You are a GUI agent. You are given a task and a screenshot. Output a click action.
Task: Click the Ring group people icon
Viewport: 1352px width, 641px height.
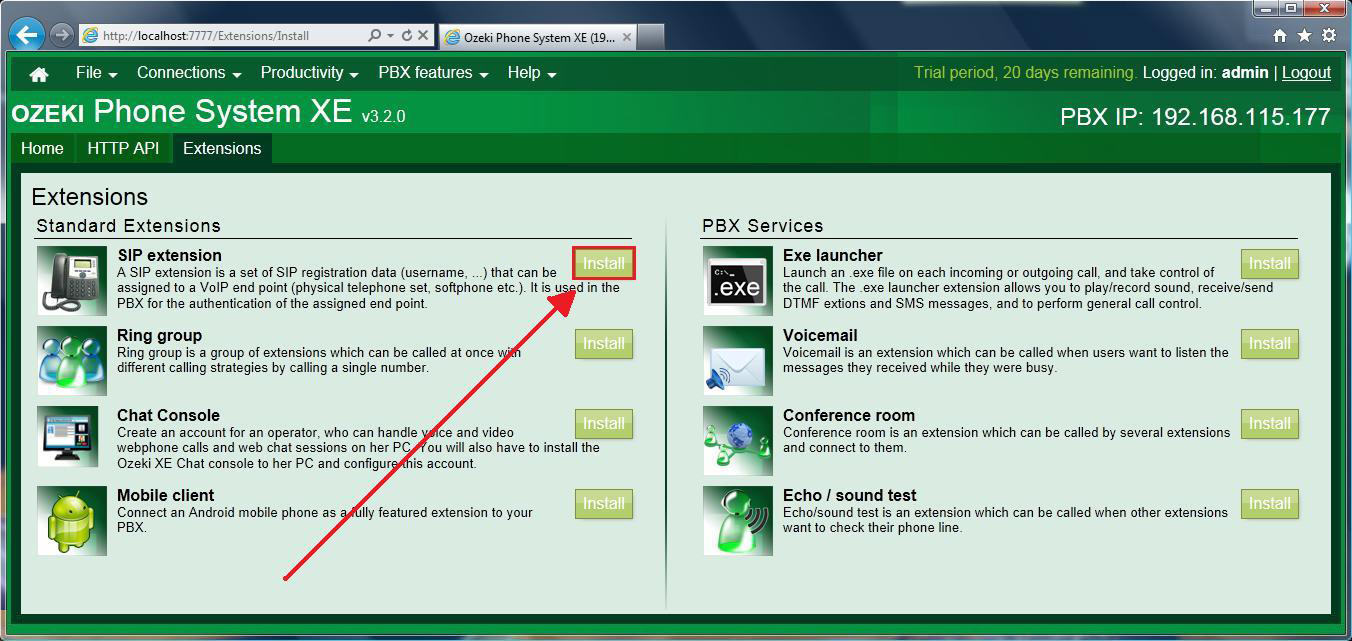[72, 361]
